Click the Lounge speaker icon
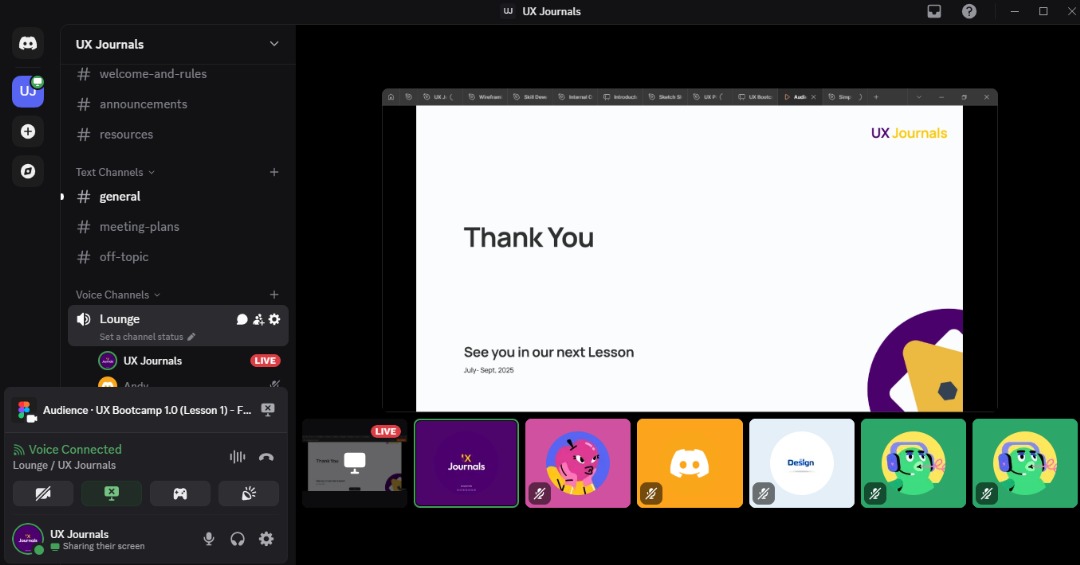 83,319
